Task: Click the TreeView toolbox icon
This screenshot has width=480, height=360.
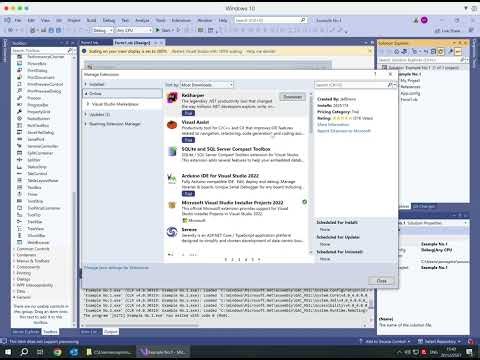Action: [20, 229]
